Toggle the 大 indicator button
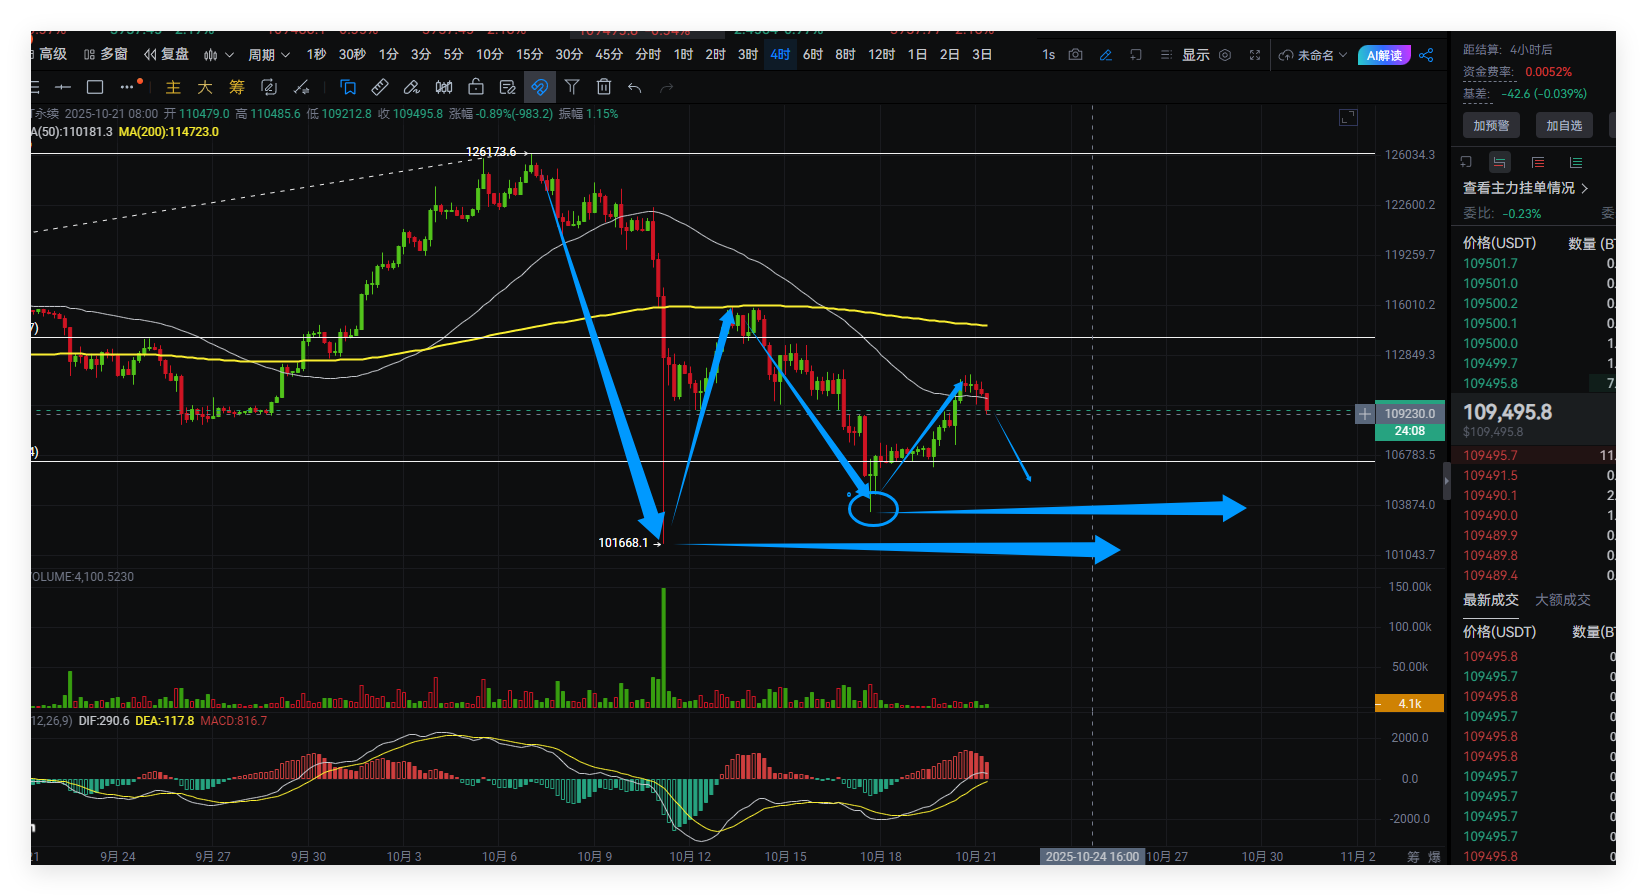Viewport: 1647px width, 896px height. [x=205, y=87]
